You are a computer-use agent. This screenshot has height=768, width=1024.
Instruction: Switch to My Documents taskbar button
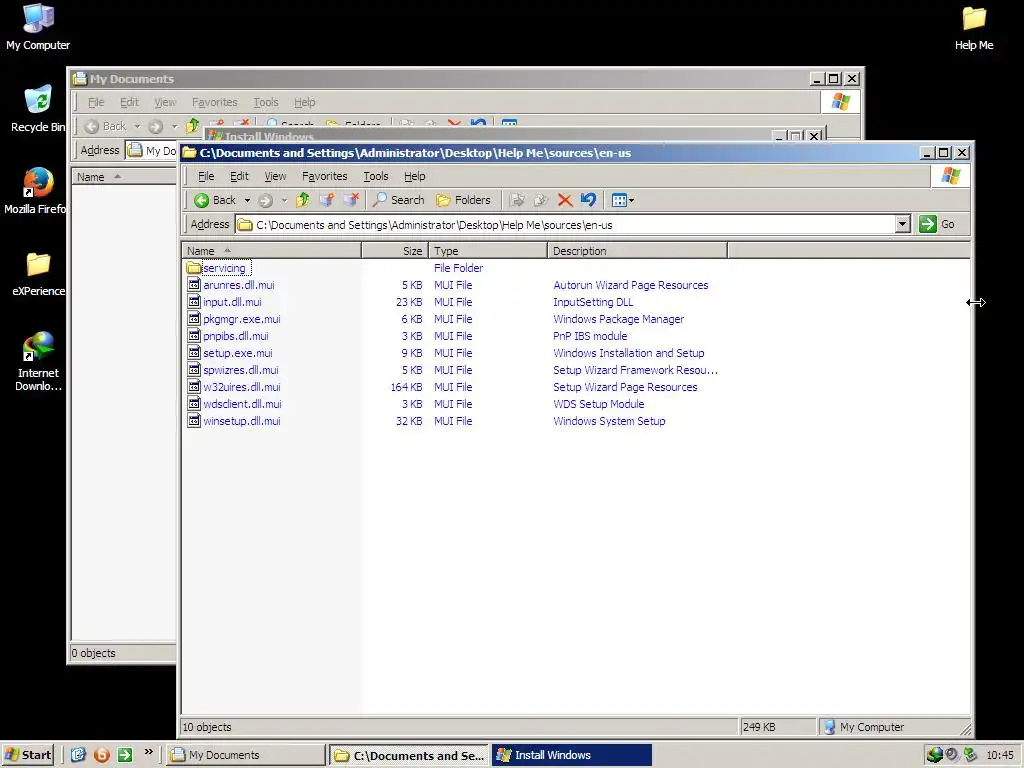pyautogui.click(x=245, y=755)
